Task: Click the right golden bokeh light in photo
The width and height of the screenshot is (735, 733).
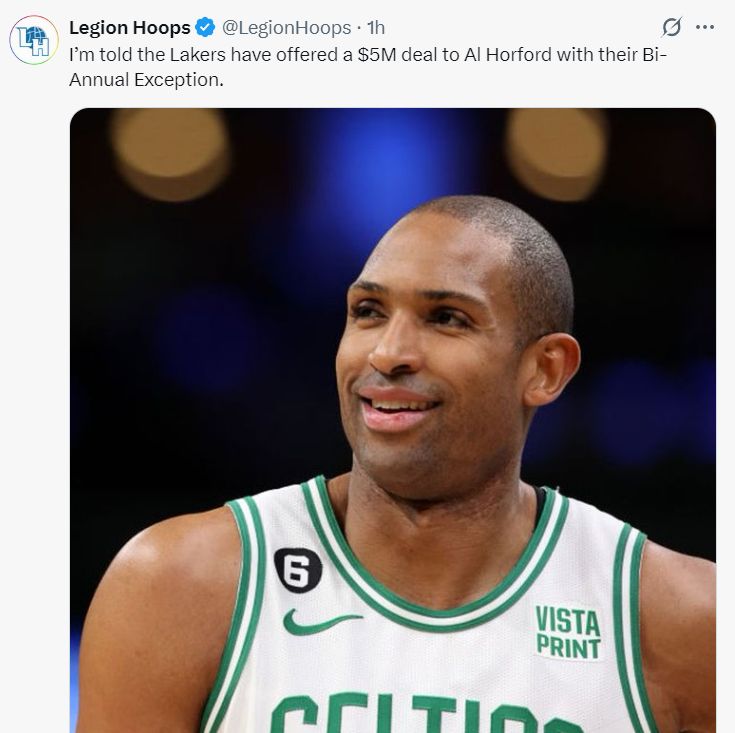Action: pyautogui.click(x=558, y=154)
